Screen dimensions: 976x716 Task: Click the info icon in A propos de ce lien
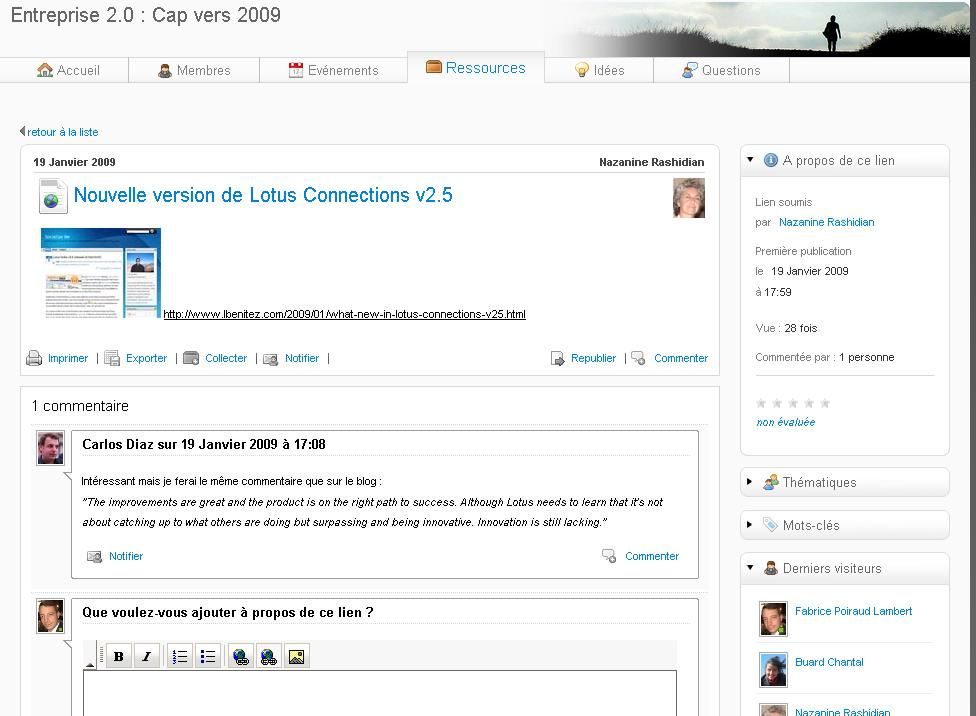point(771,160)
